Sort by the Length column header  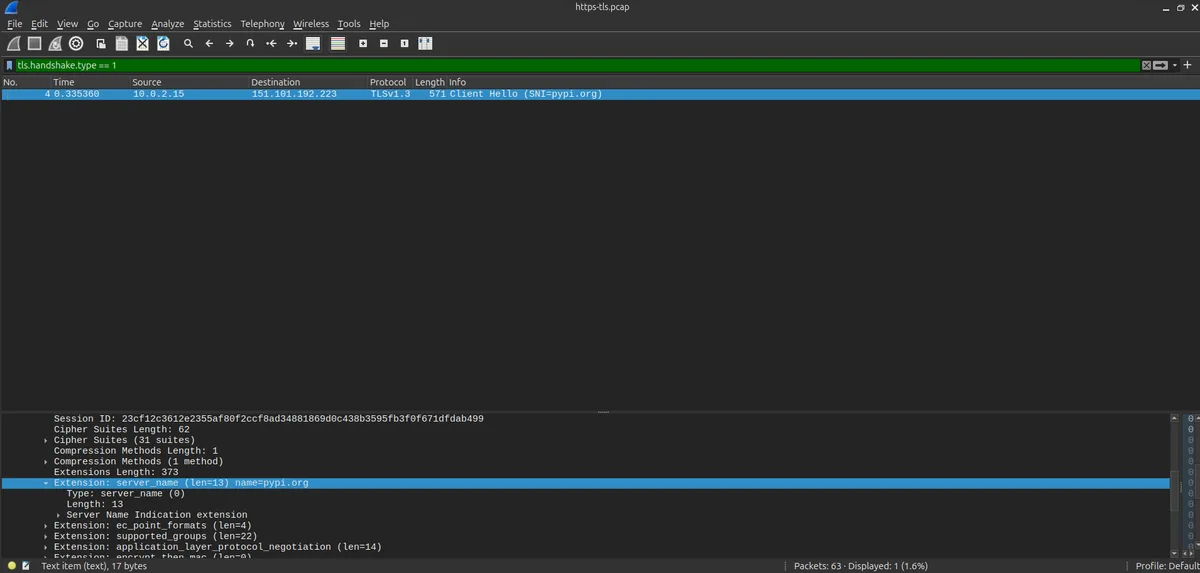pos(430,82)
